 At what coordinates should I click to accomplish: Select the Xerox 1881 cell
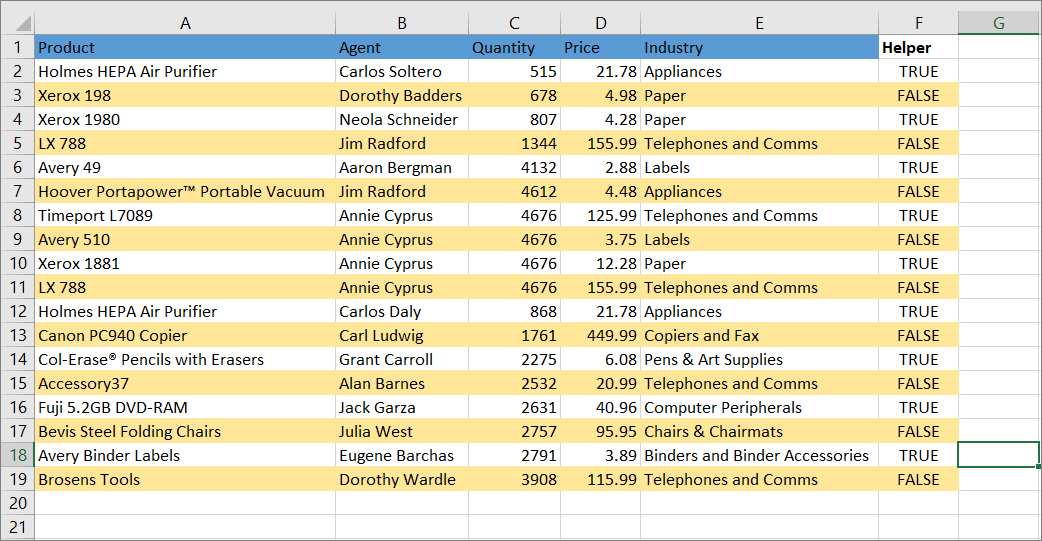click(185, 263)
